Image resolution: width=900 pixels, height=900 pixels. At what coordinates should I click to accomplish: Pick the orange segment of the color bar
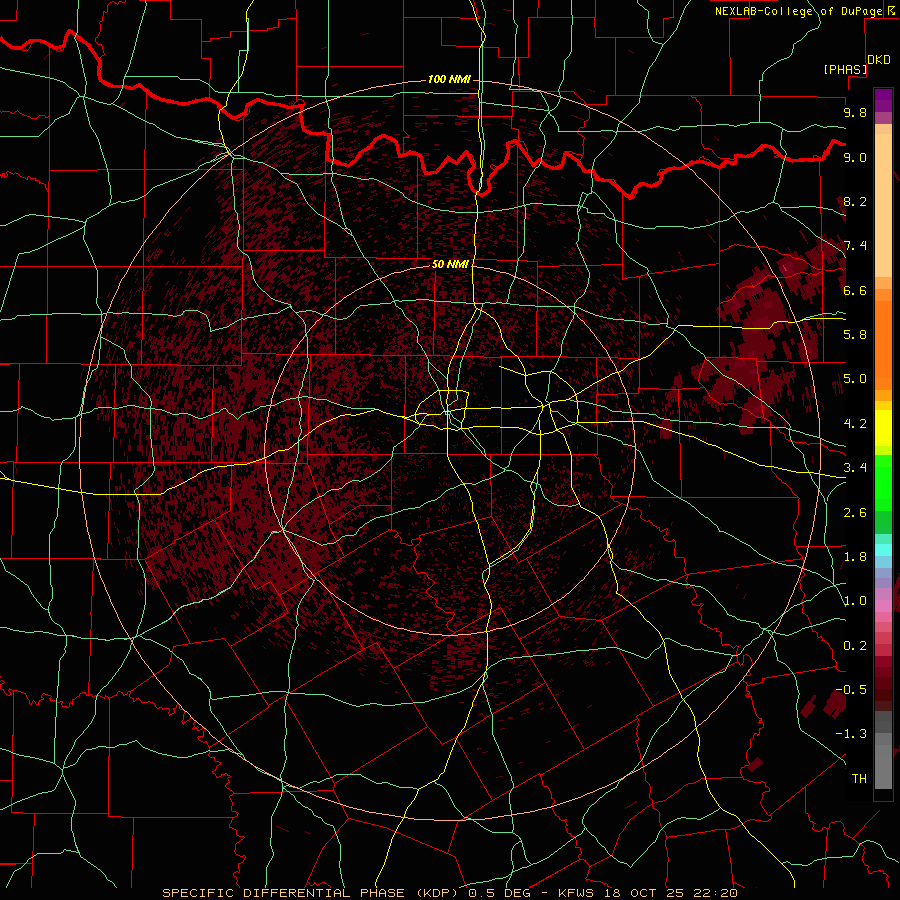[x=883, y=344]
